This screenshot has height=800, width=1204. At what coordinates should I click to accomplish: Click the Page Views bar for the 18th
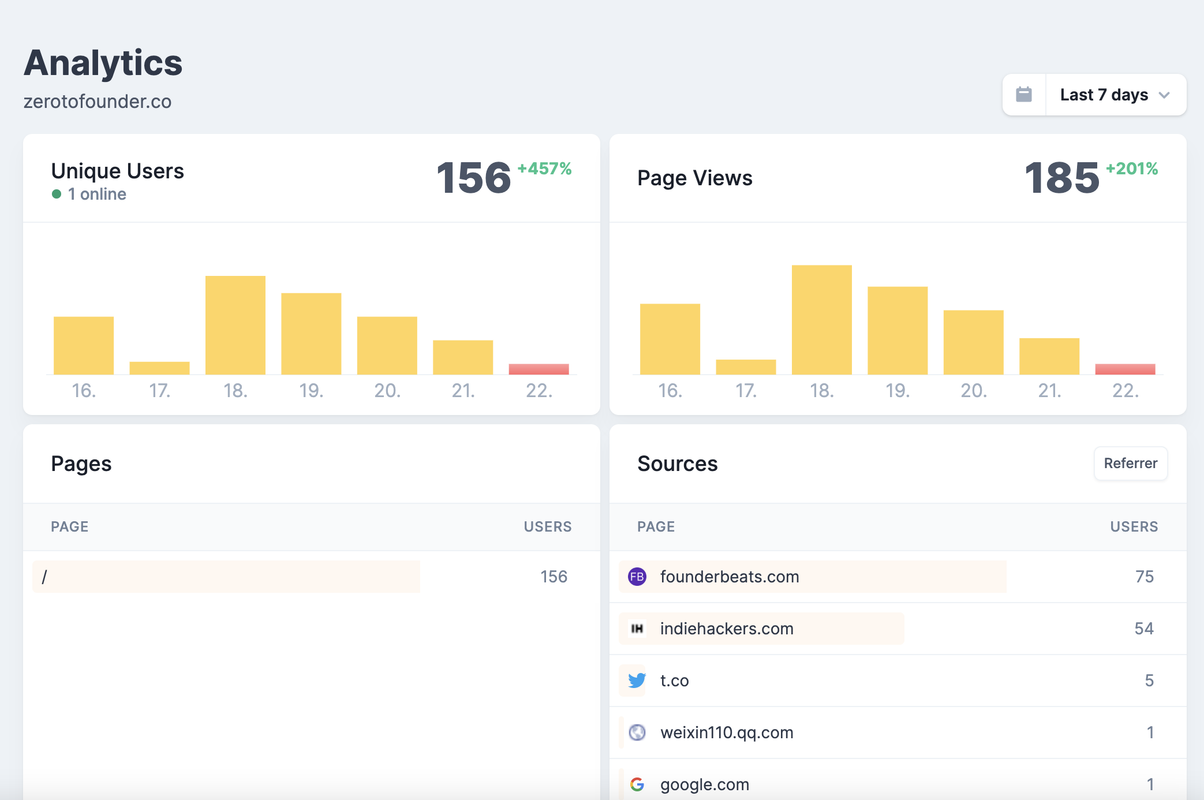click(822, 320)
